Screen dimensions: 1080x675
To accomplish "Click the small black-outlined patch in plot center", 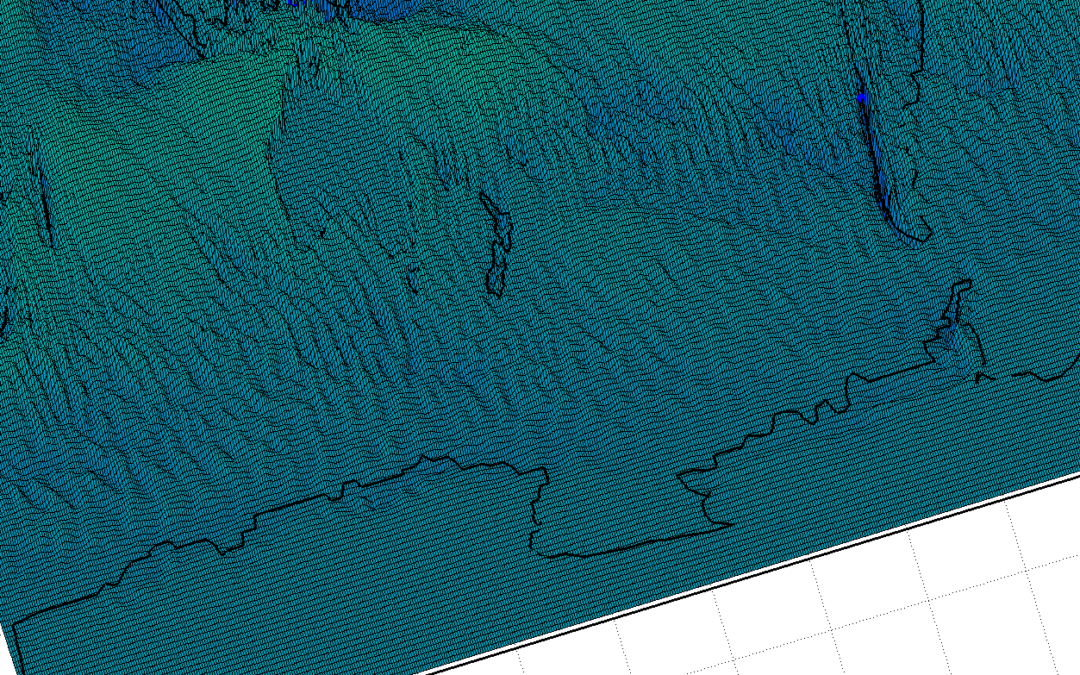I will (x=496, y=245).
